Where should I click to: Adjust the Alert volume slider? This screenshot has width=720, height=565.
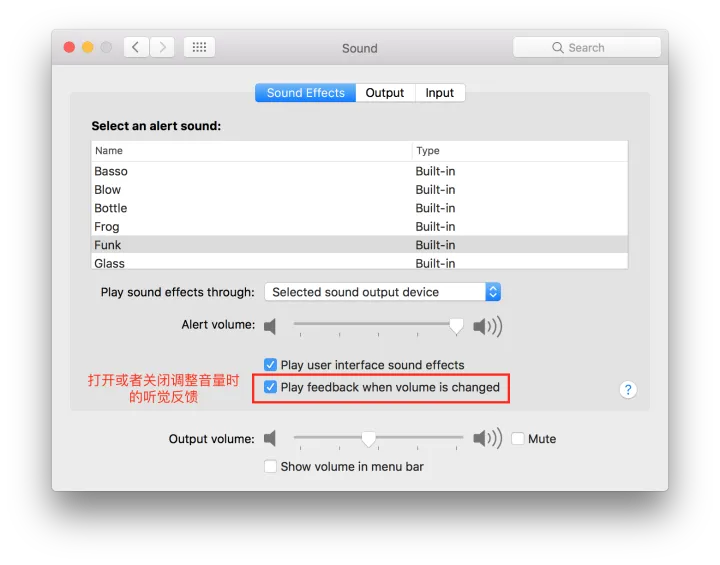pyautogui.click(x=456, y=326)
